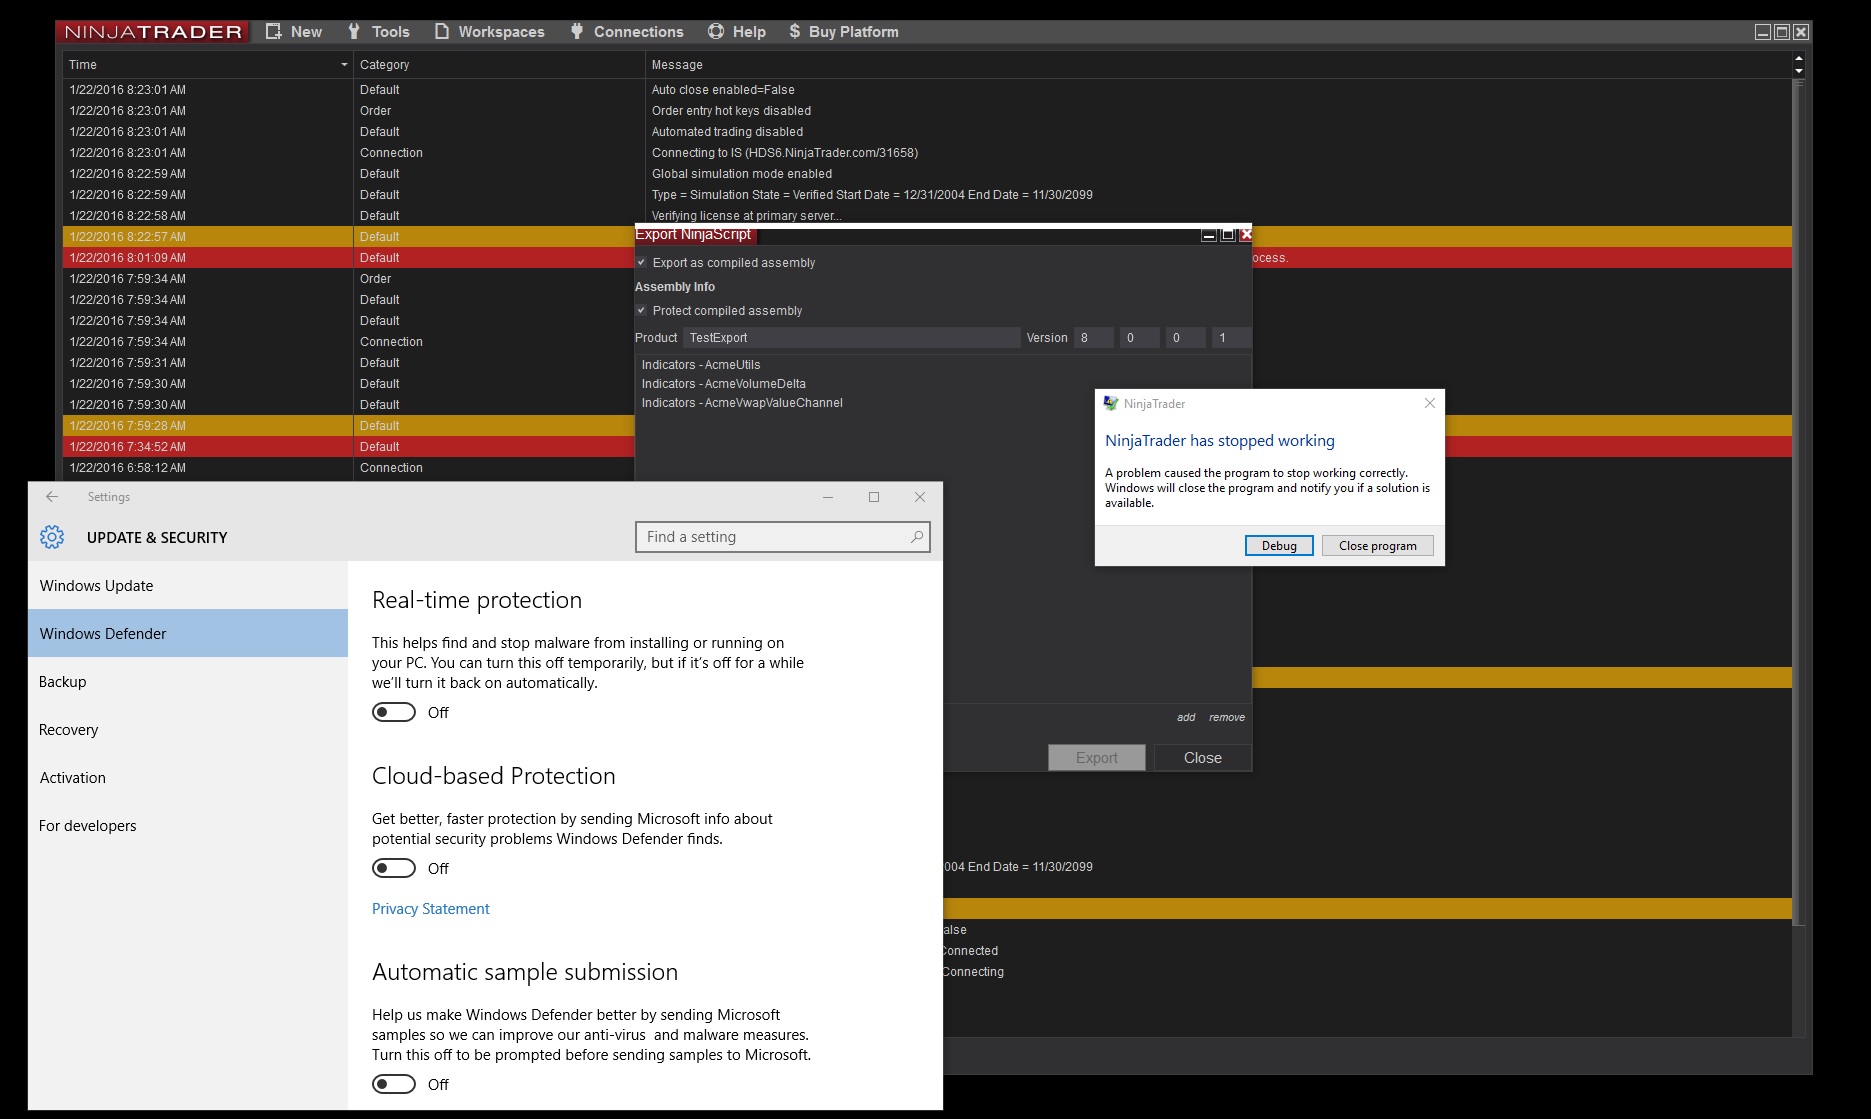Image resolution: width=1871 pixels, height=1119 pixels.
Task: Open the Tools menu with wrench icon
Action: (379, 32)
